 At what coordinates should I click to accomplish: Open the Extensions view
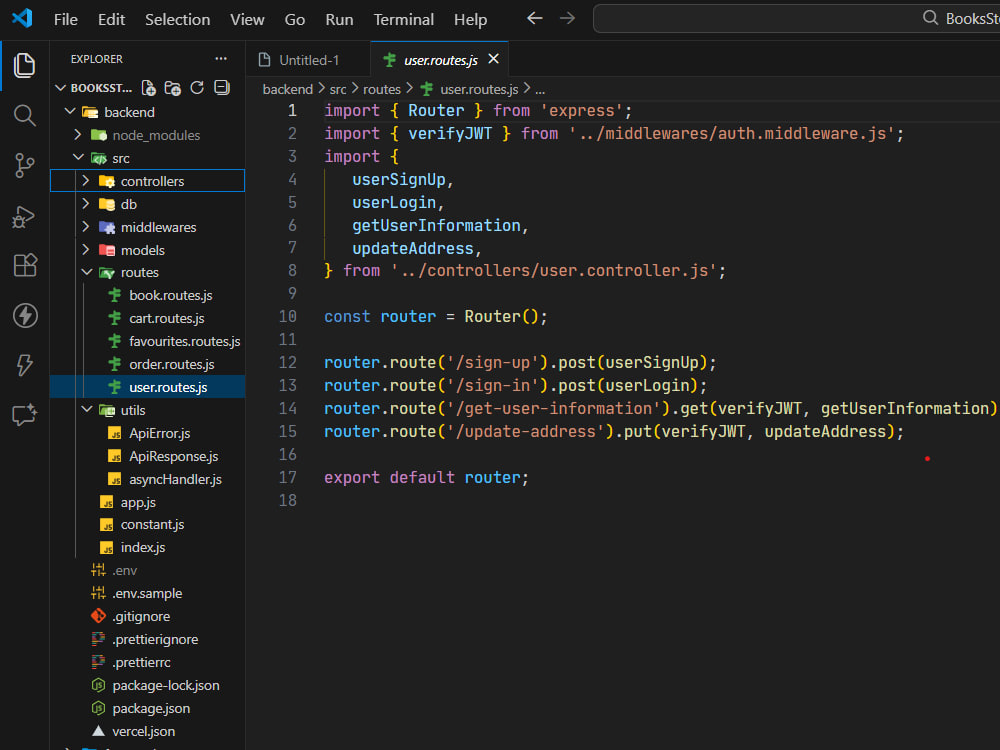tap(24, 265)
